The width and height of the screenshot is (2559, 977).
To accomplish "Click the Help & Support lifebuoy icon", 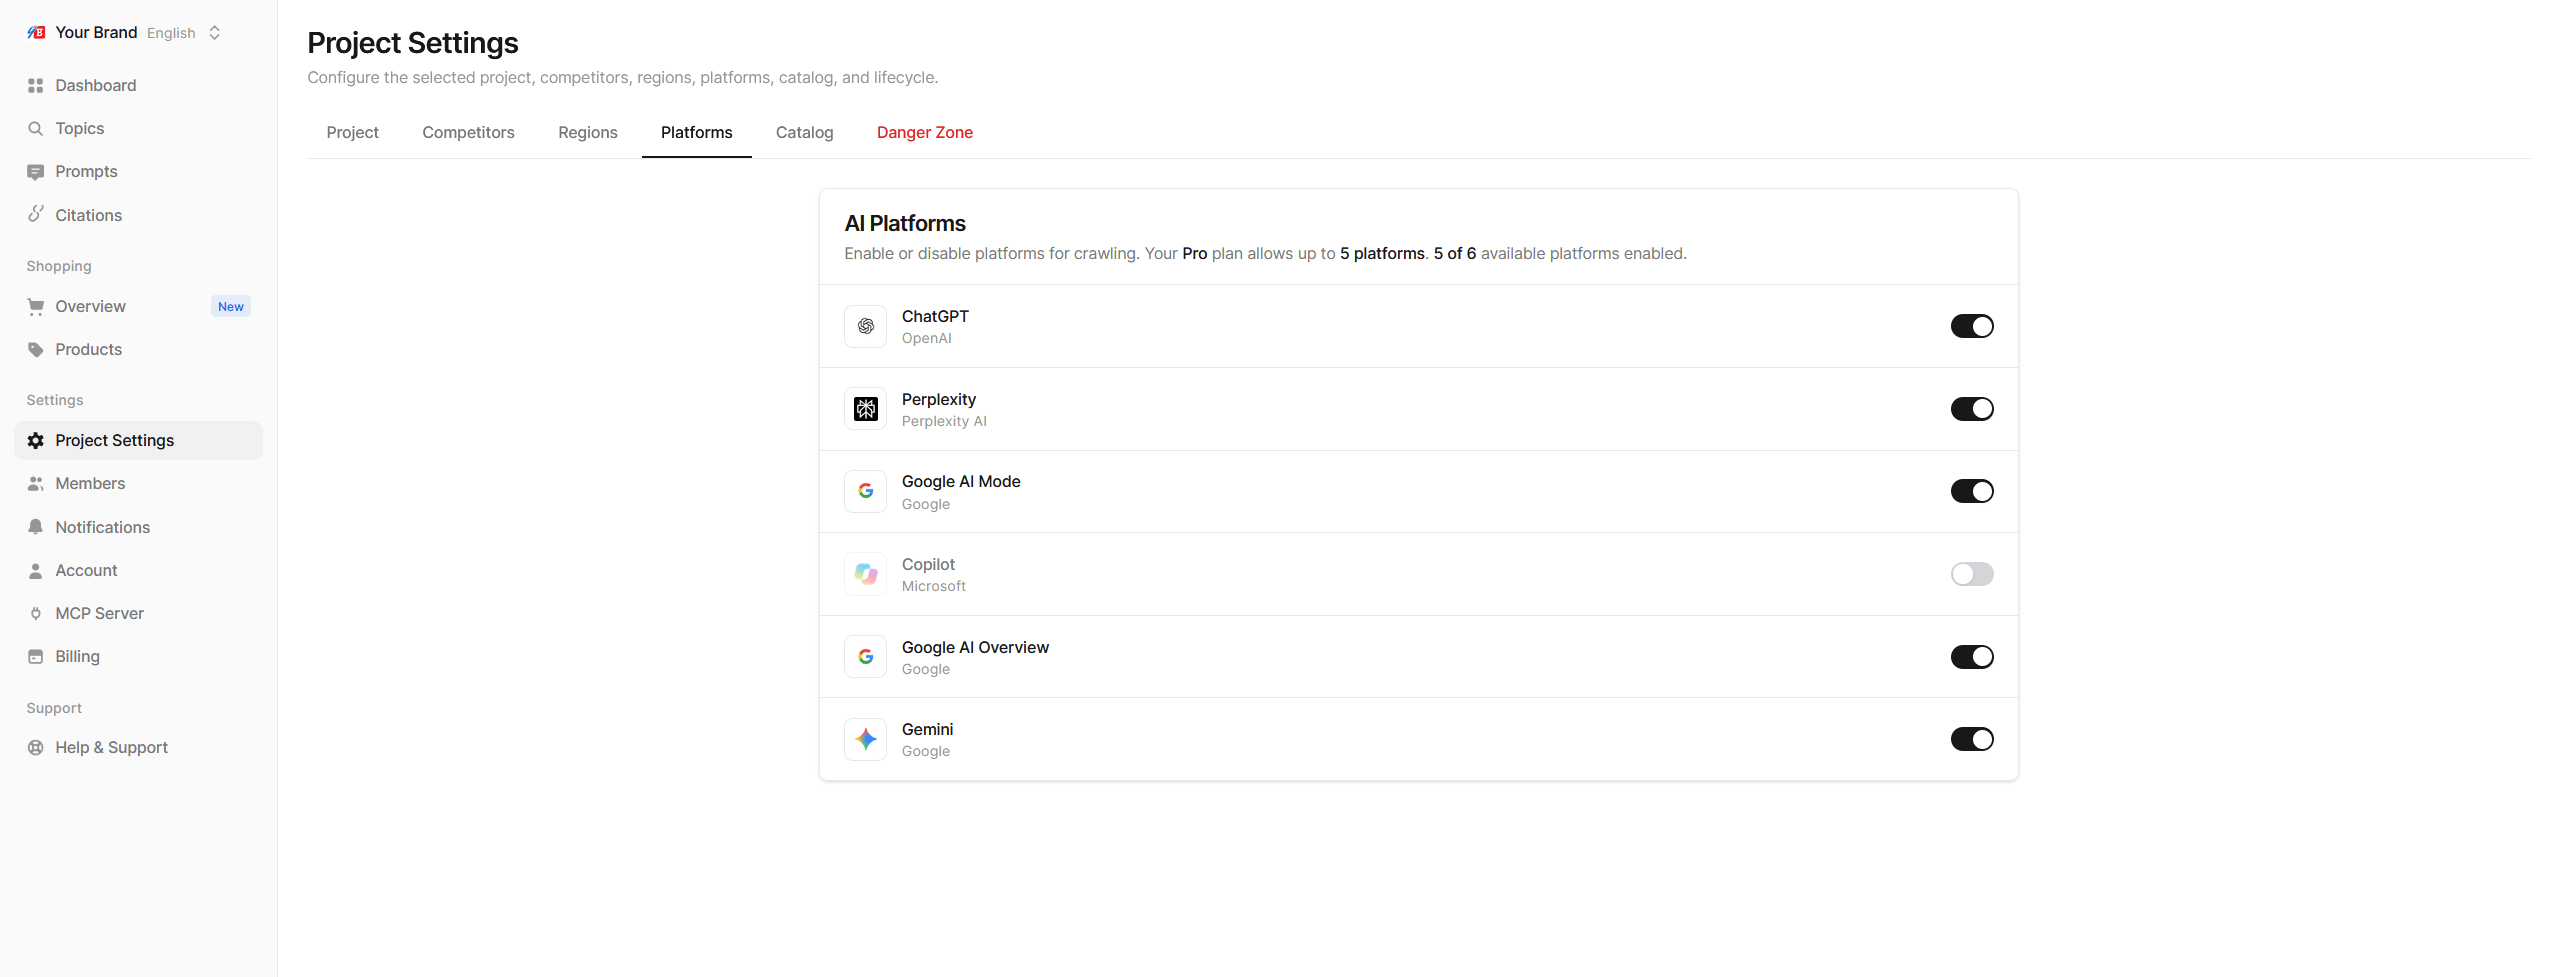I will (x=36, y=748).
